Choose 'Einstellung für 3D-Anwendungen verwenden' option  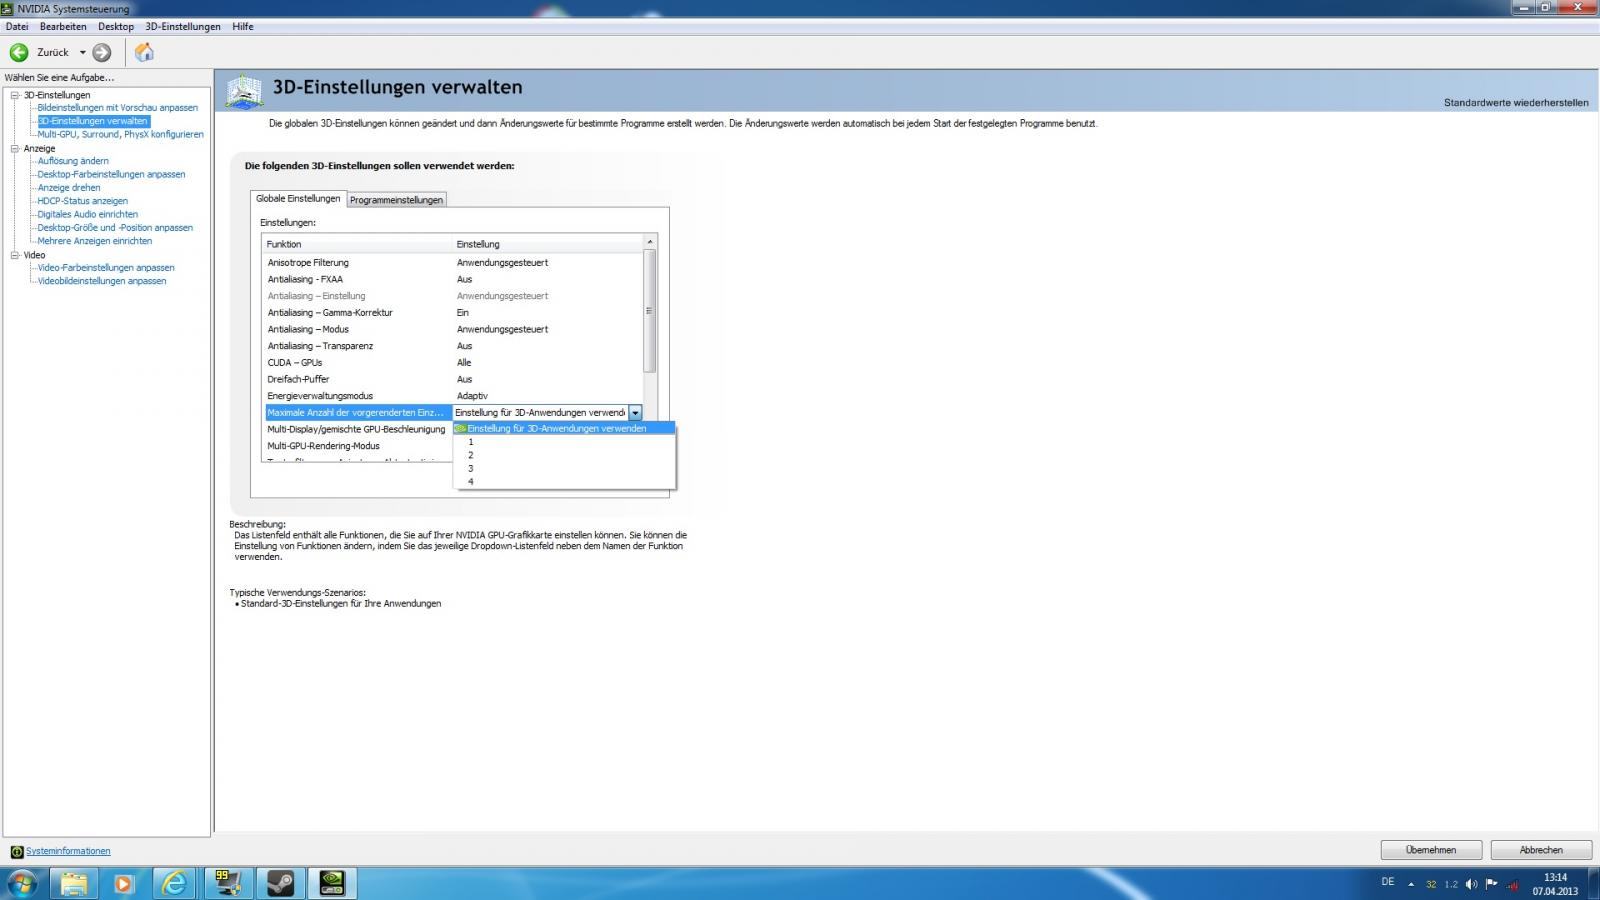click(x=564, y=428)
